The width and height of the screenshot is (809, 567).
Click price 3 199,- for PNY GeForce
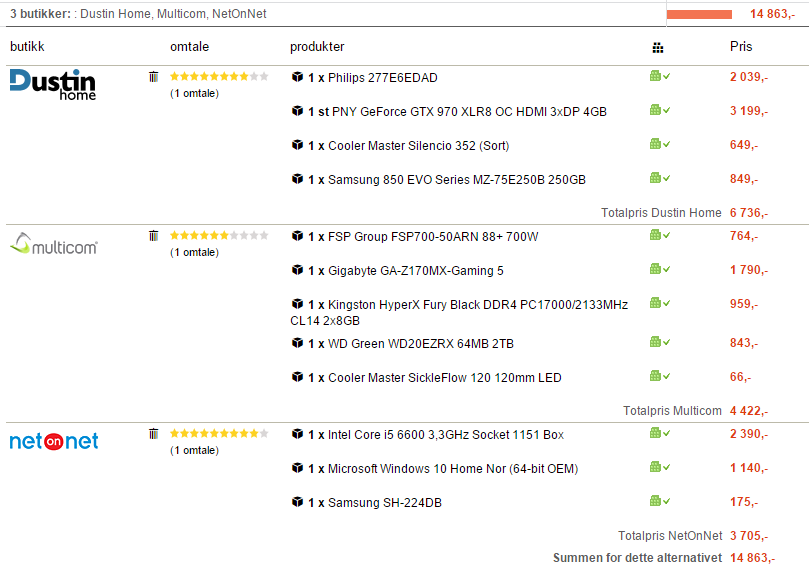coord(749,111)
